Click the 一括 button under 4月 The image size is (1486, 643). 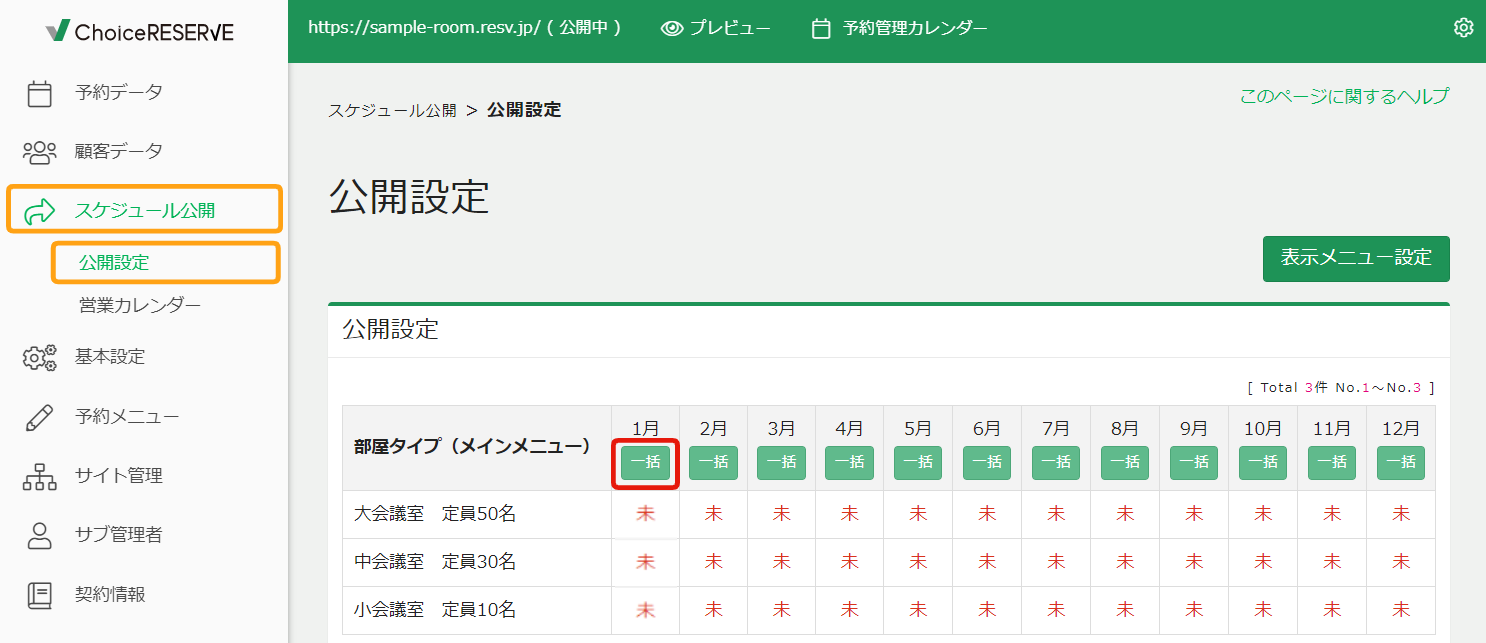[849, 463]
